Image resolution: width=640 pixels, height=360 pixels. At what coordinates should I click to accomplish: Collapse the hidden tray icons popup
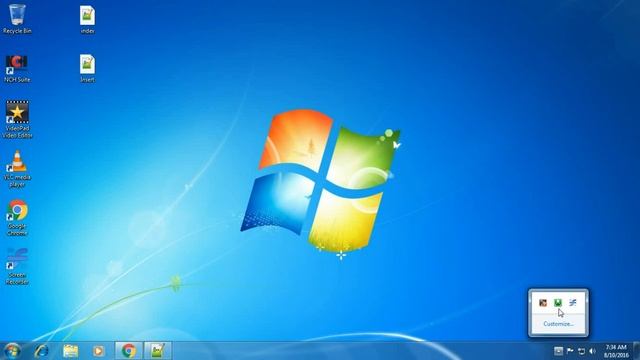coord(558,351)
